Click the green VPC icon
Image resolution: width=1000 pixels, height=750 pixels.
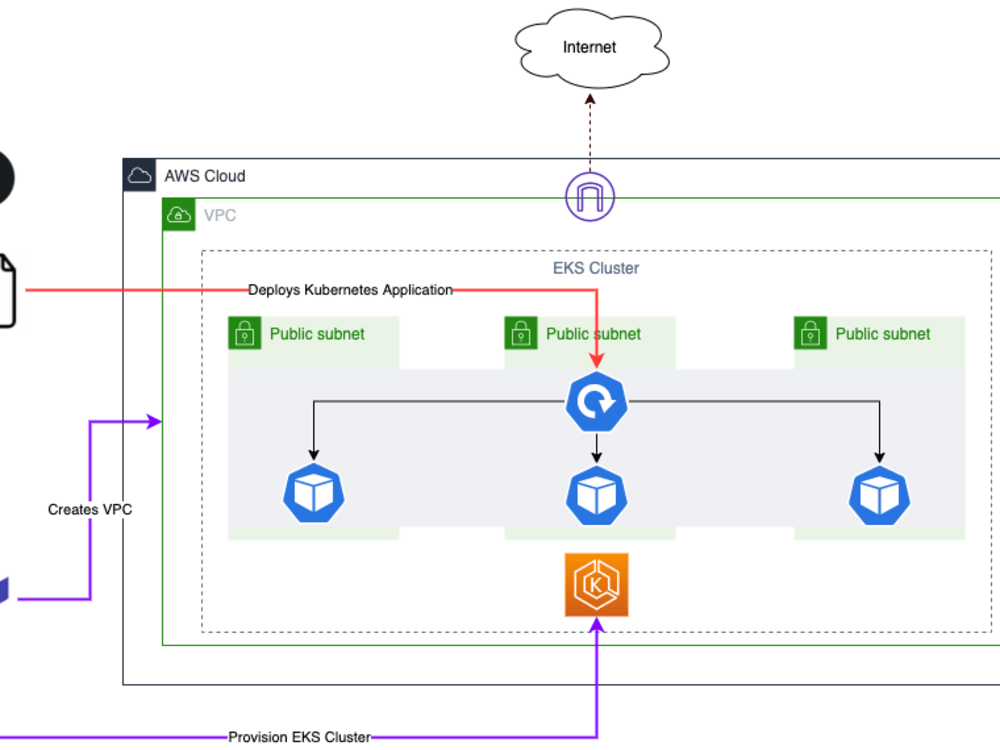(x=179, y=215)
